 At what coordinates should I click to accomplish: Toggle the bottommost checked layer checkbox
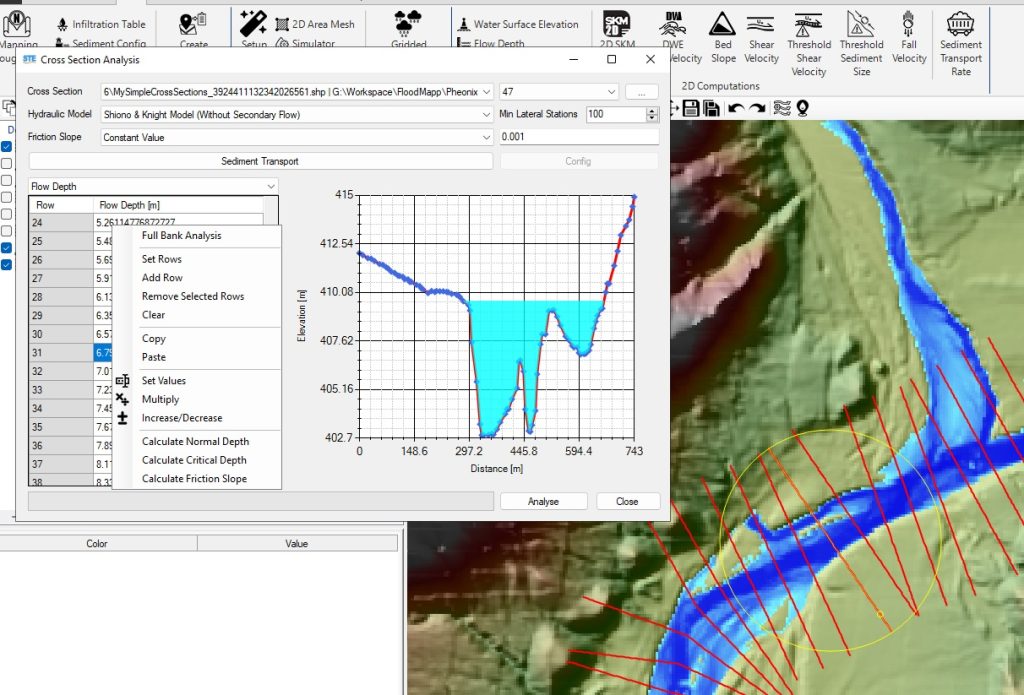pyautogui.click(x=7, y=265)
